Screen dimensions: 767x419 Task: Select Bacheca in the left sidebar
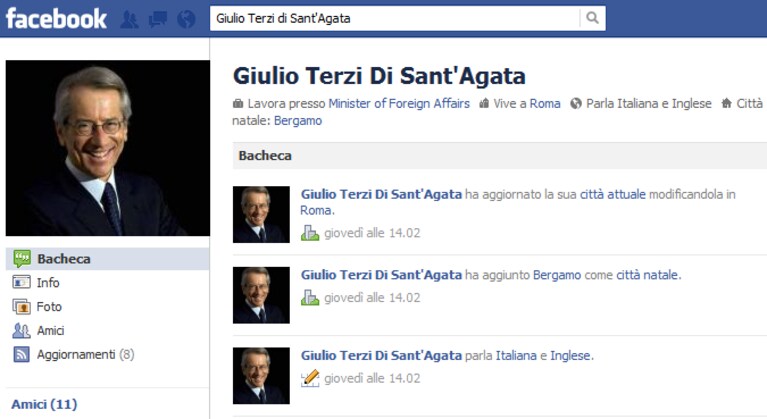[x=108, y=259]
